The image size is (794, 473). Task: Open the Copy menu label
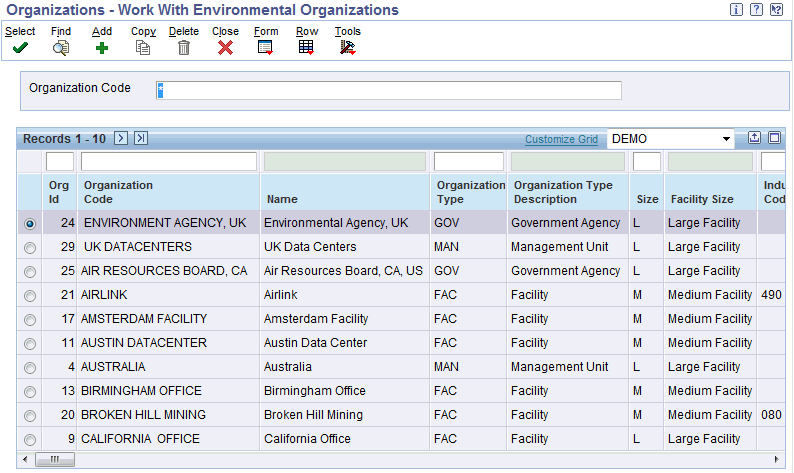(143, 31)
